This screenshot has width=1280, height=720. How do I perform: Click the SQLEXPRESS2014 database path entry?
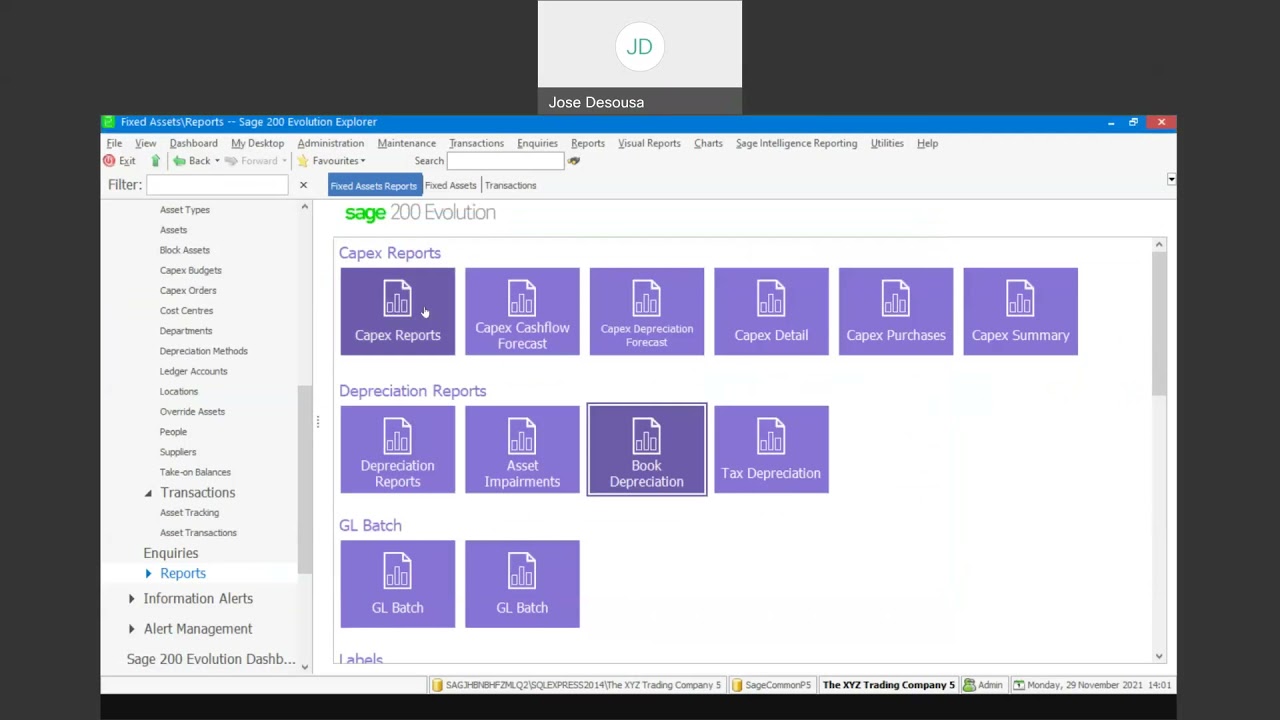576,685
